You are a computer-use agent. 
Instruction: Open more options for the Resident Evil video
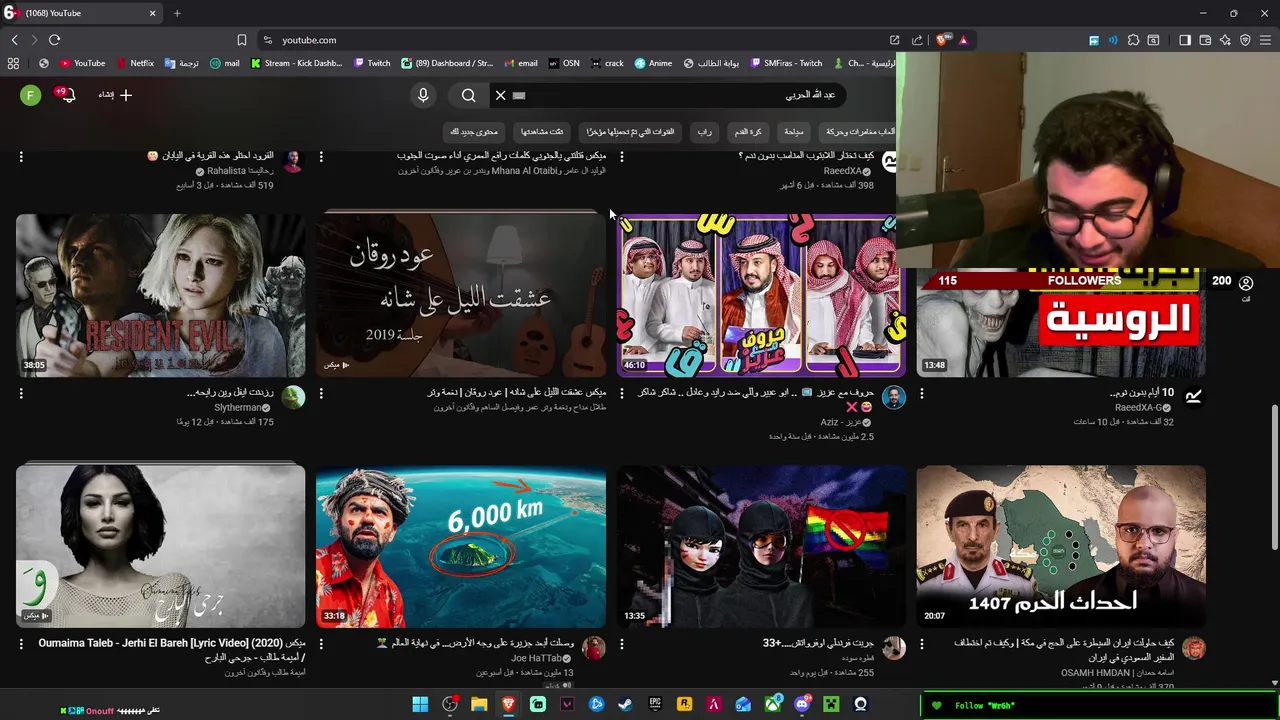(x=21, y=394)
